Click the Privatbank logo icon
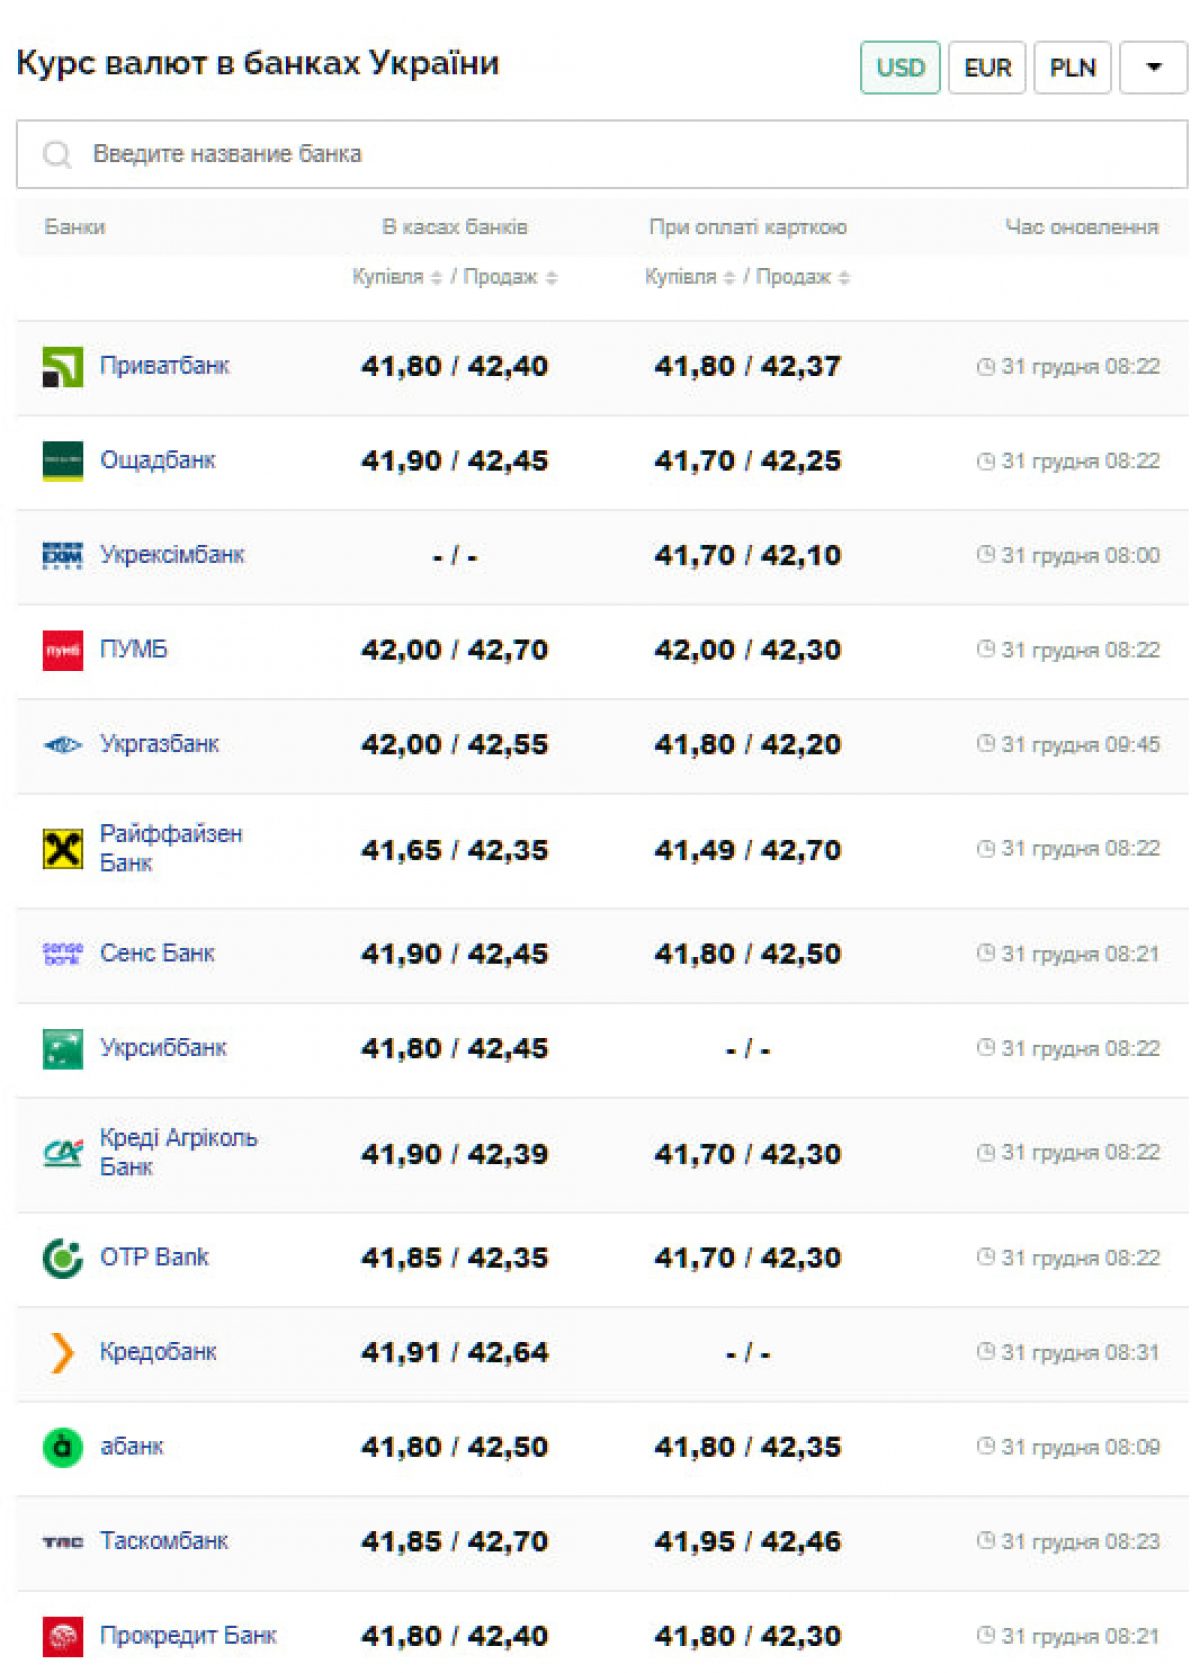Screen dimensions: 1200x1673 click(x=62, y=366)
